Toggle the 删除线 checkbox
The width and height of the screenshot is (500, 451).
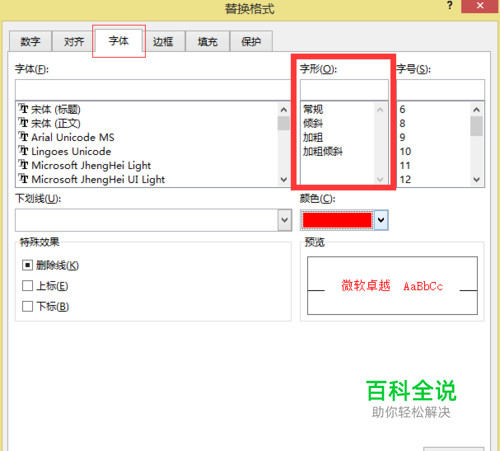coord(27,265)
